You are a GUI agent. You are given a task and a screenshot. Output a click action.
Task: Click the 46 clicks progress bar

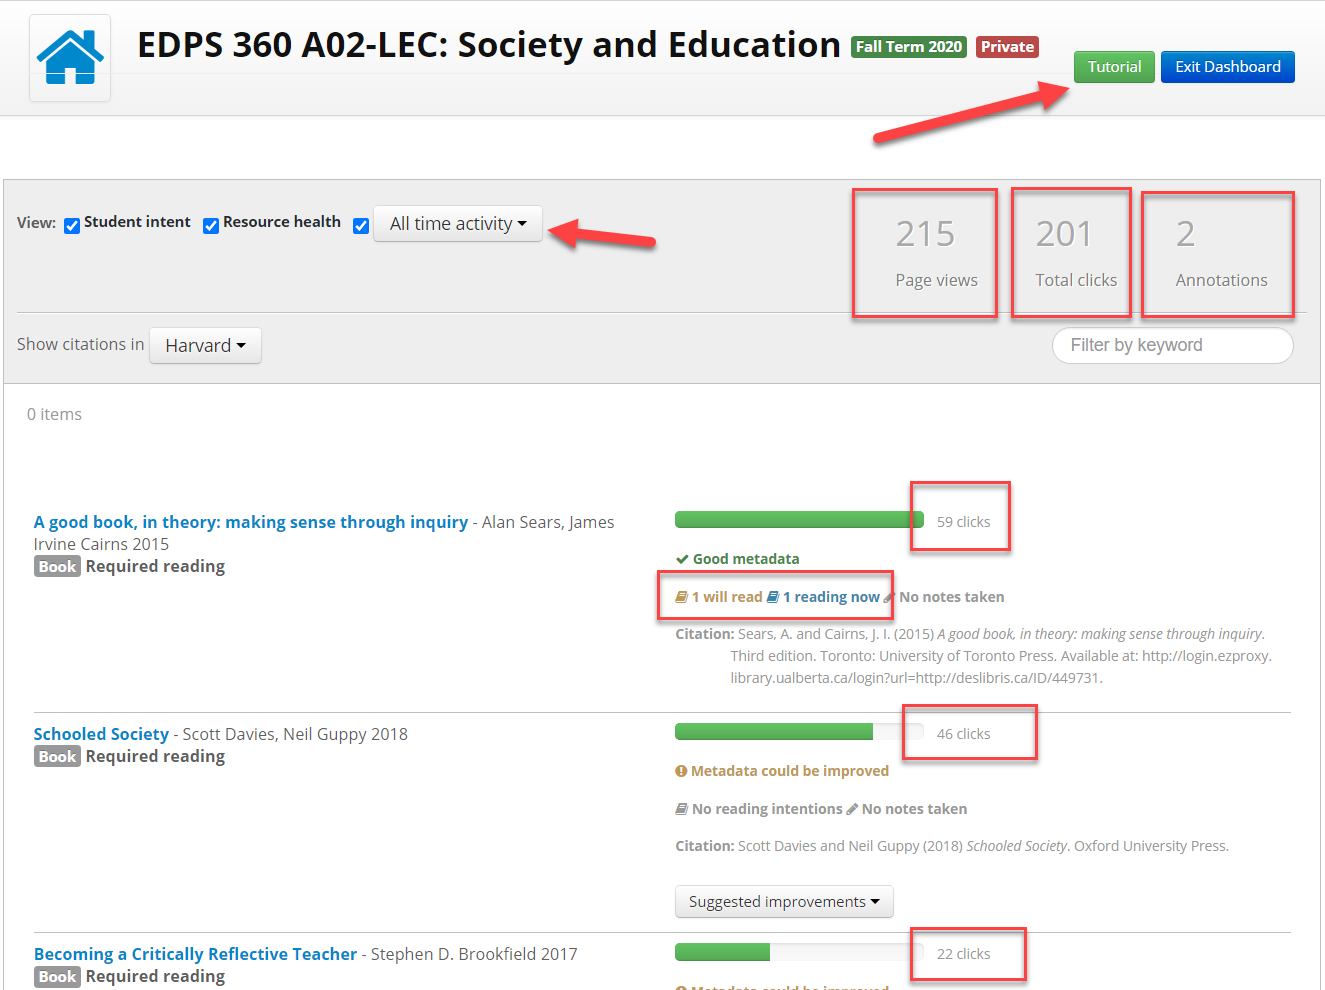tap(799, 732)
